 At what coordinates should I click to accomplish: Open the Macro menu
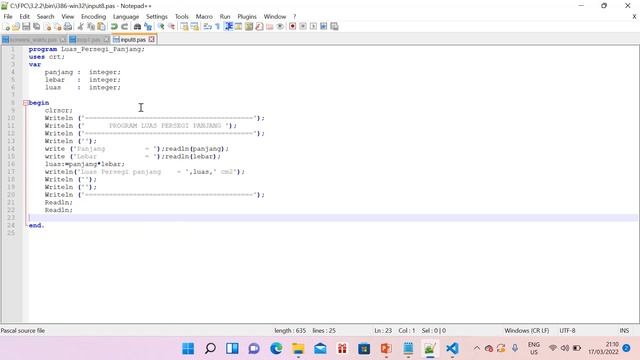[x=204, y=17]
